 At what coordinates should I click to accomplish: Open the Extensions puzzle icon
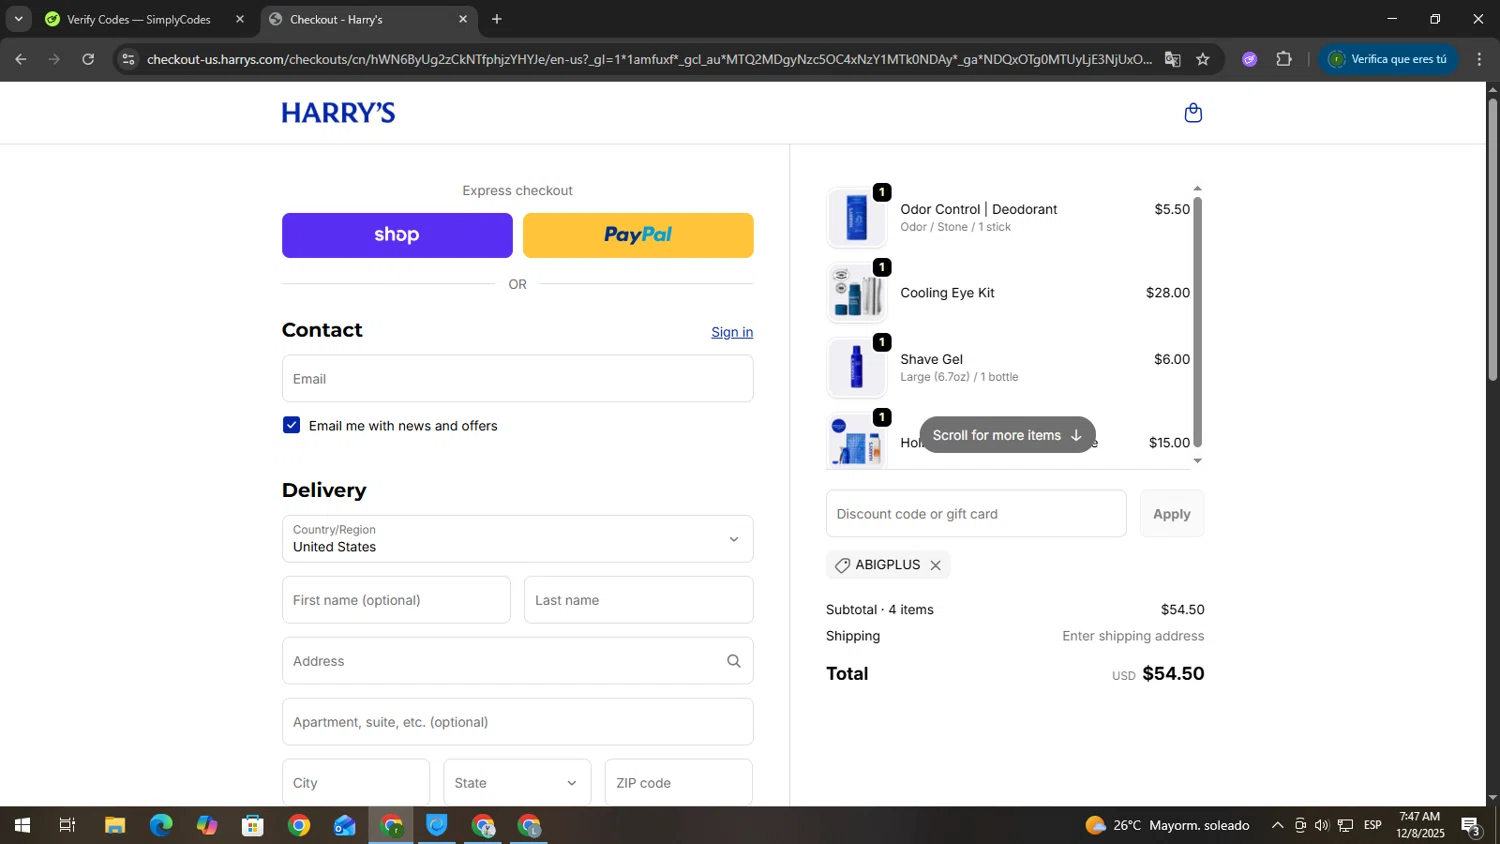(x=1284, y=59)
